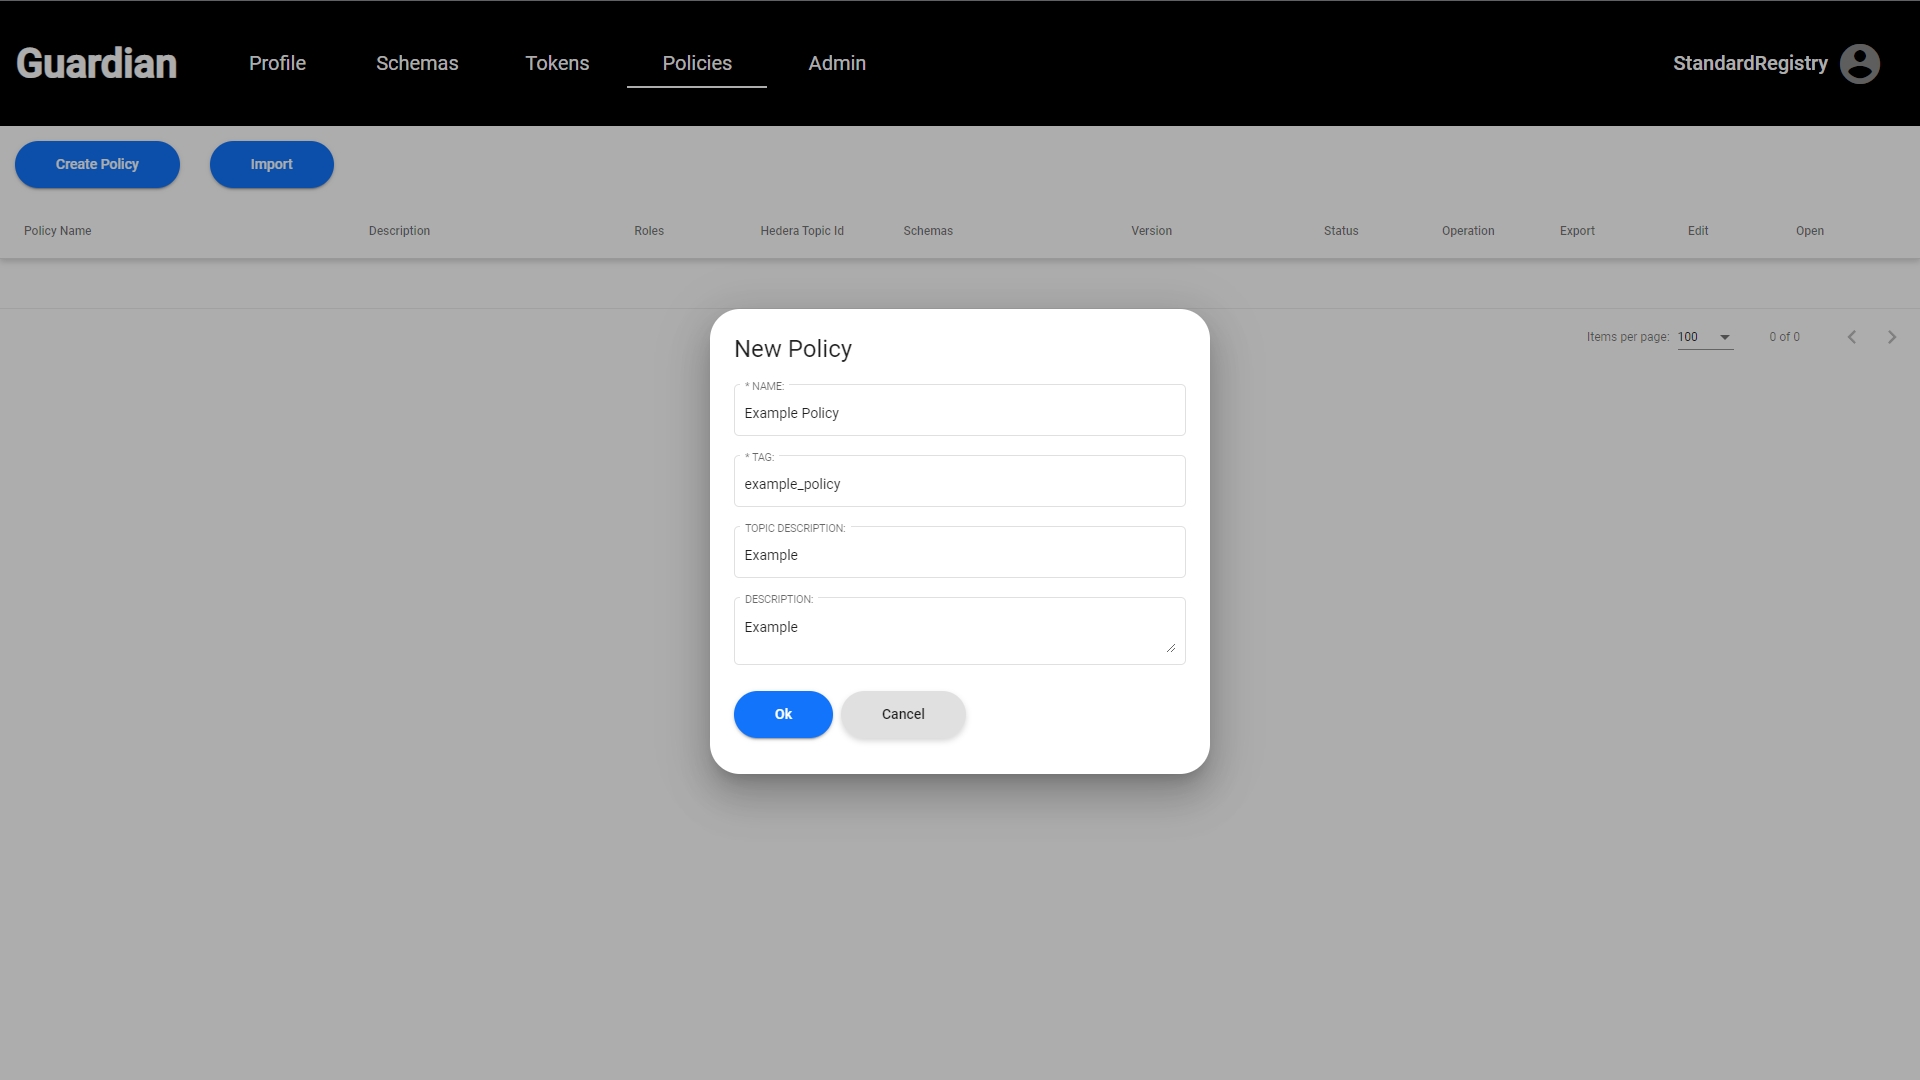Go to previous page arrow
The height and width of the screenshot is (1080, 1920).
(1852, 337)
